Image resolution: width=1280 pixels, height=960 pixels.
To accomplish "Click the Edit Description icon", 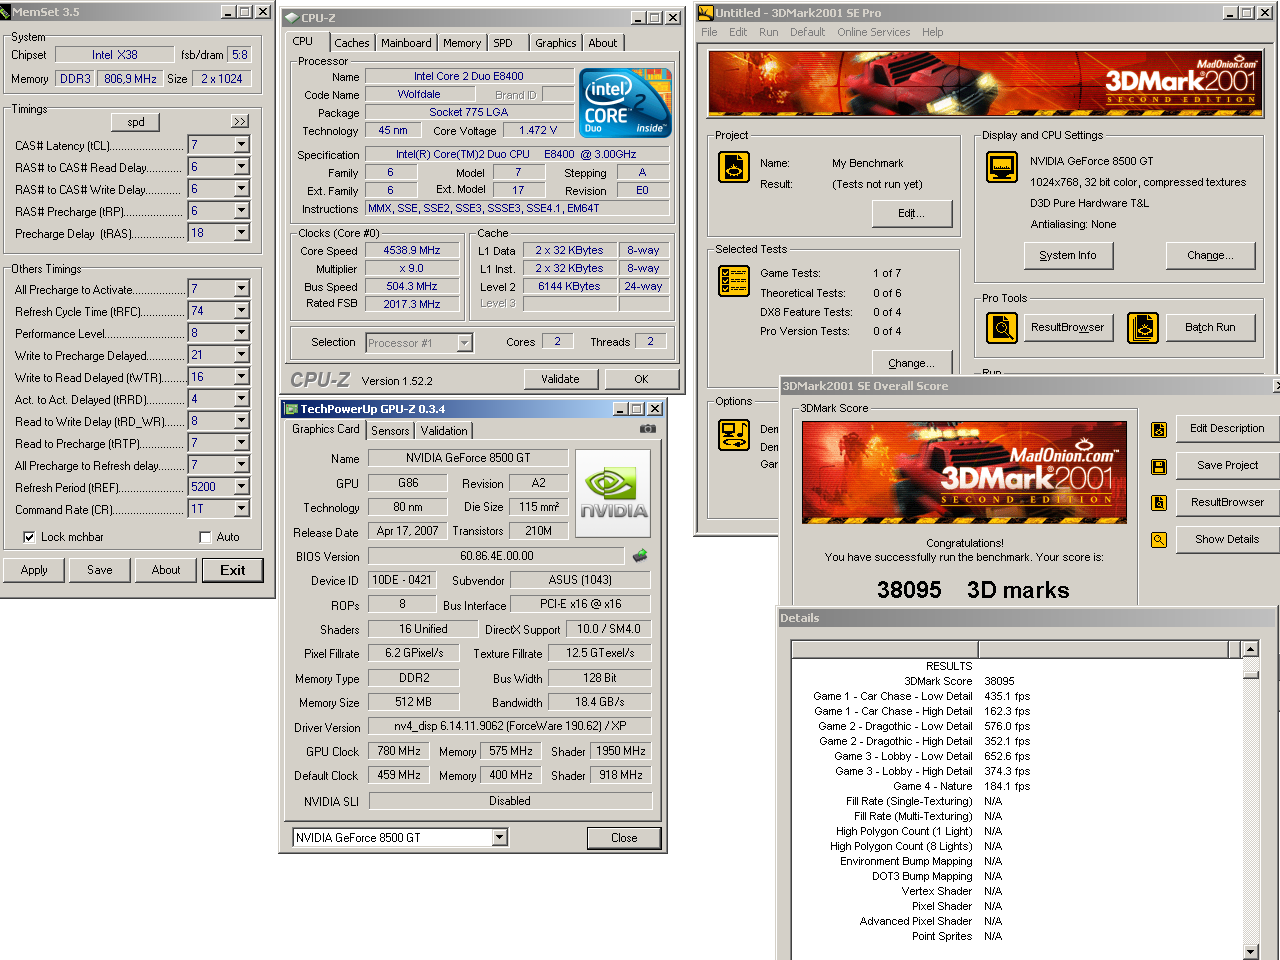I will point(1159,430).
